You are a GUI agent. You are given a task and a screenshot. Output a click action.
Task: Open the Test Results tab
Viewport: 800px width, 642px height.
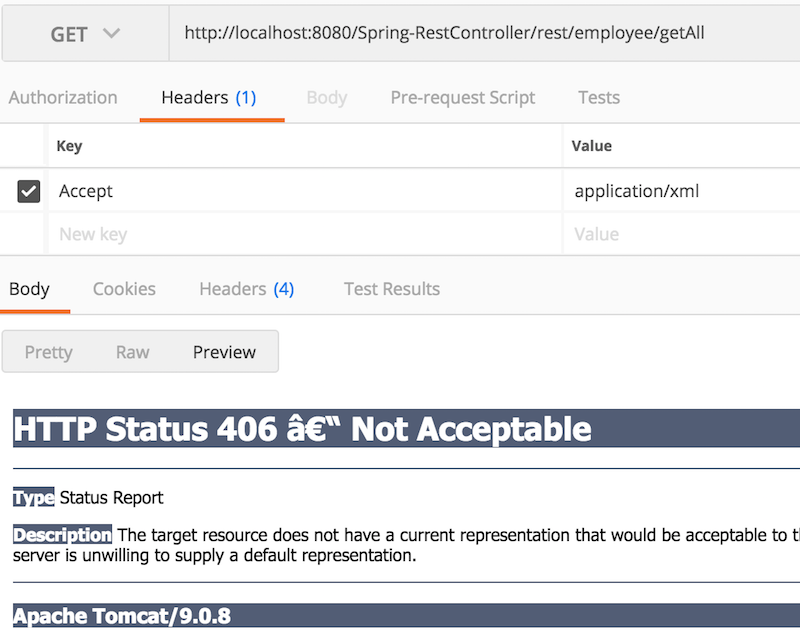pos(392,289)
